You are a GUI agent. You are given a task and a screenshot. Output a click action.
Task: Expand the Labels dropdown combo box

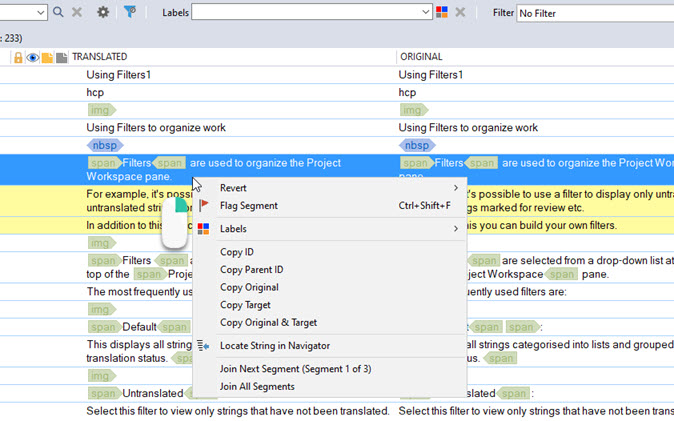[426, 12]
